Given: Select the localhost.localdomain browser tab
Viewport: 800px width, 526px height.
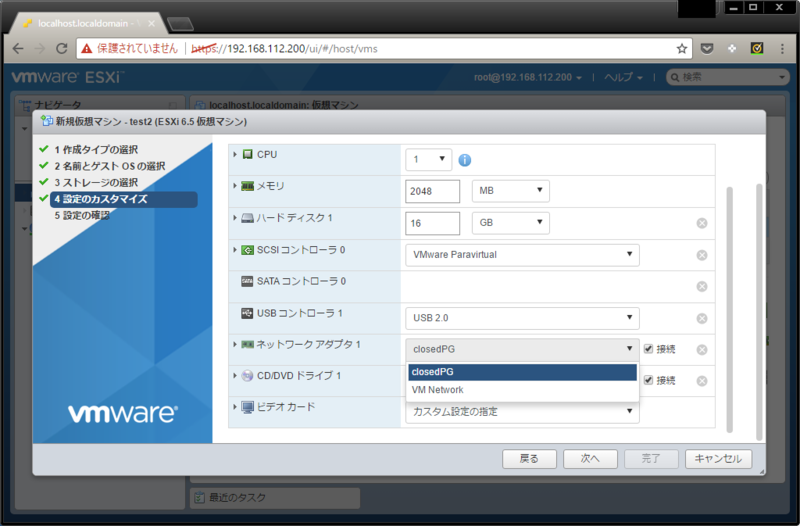Looking at the screenshot, I should (86, 23).
